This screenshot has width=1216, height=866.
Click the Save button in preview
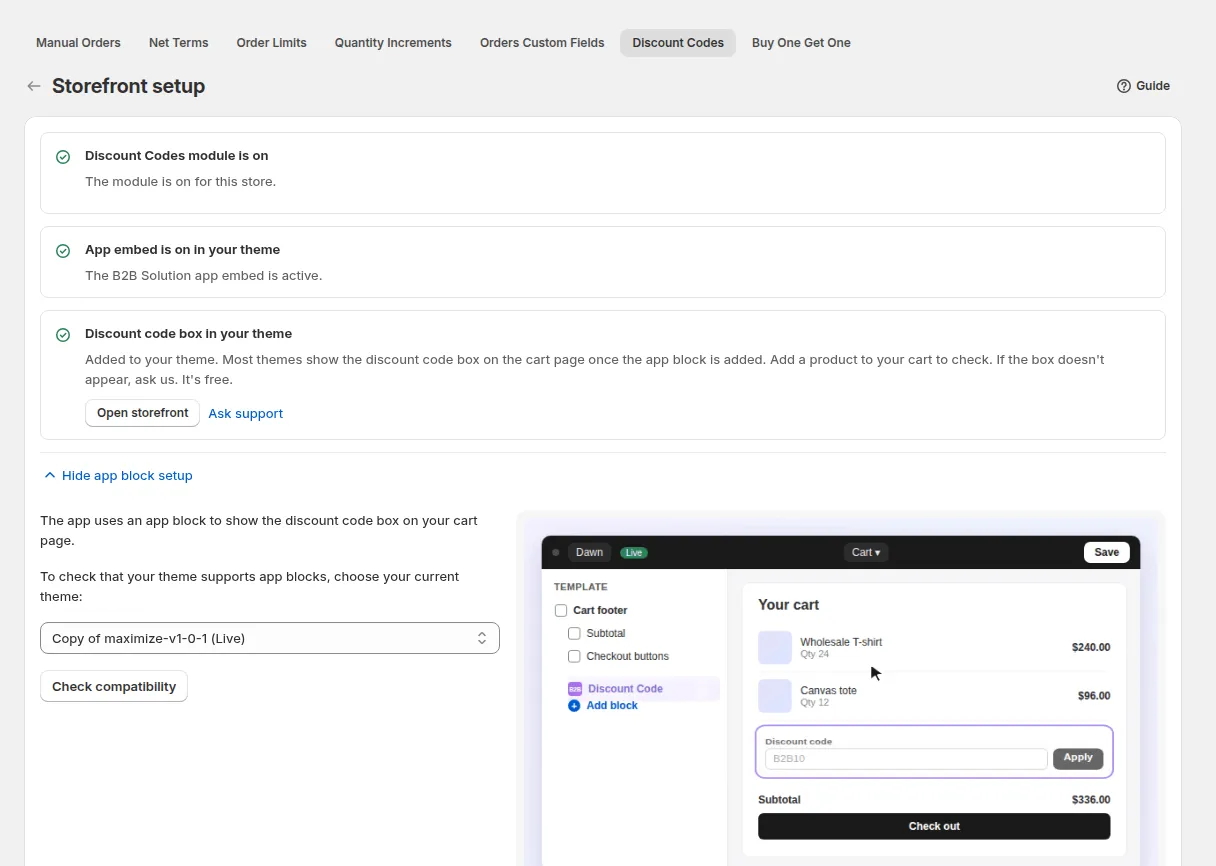pos(1107,552)
